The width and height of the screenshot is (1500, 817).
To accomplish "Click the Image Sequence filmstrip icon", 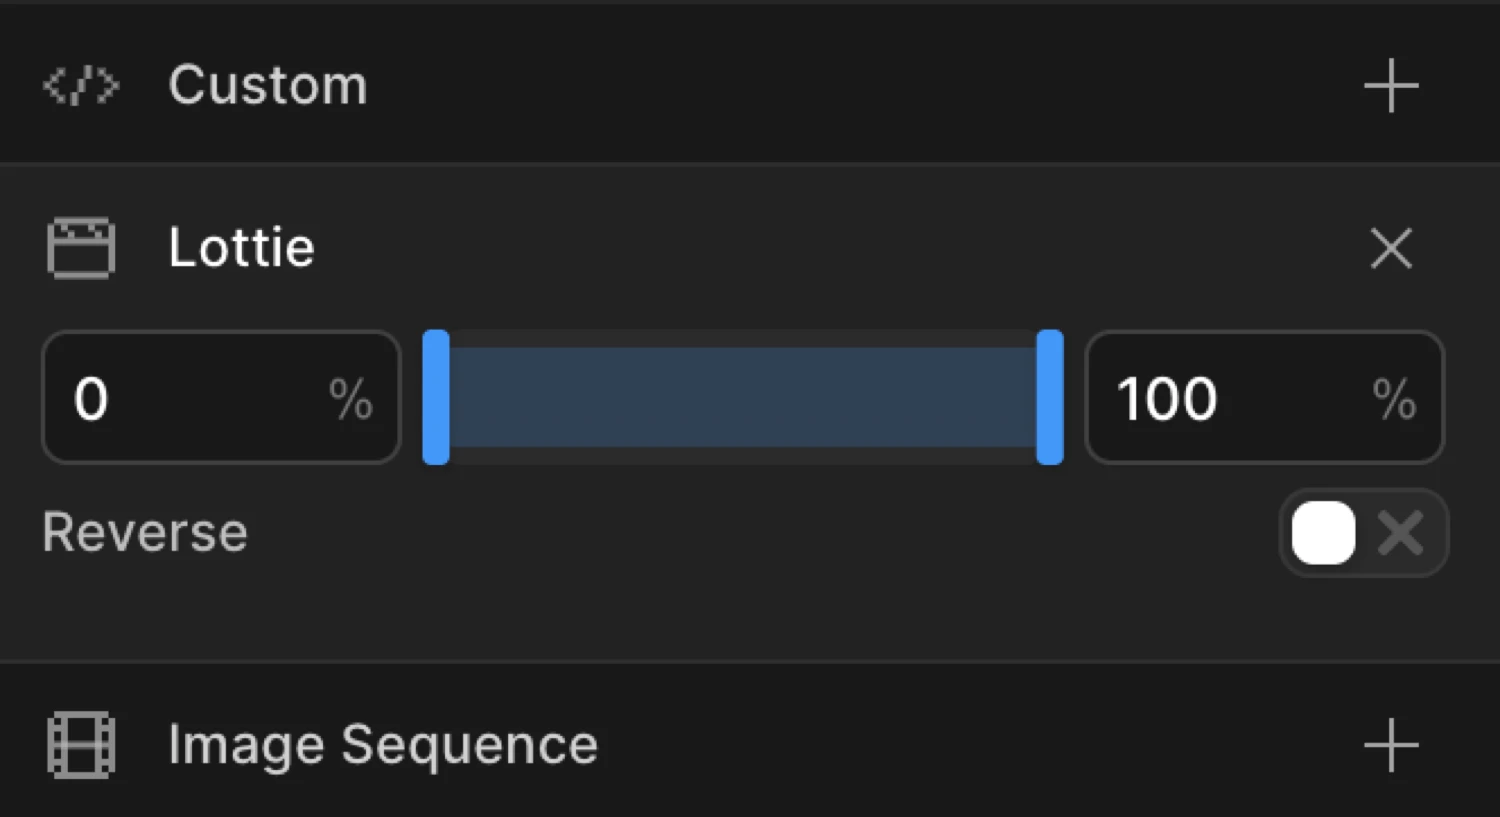I will point(80,744).
